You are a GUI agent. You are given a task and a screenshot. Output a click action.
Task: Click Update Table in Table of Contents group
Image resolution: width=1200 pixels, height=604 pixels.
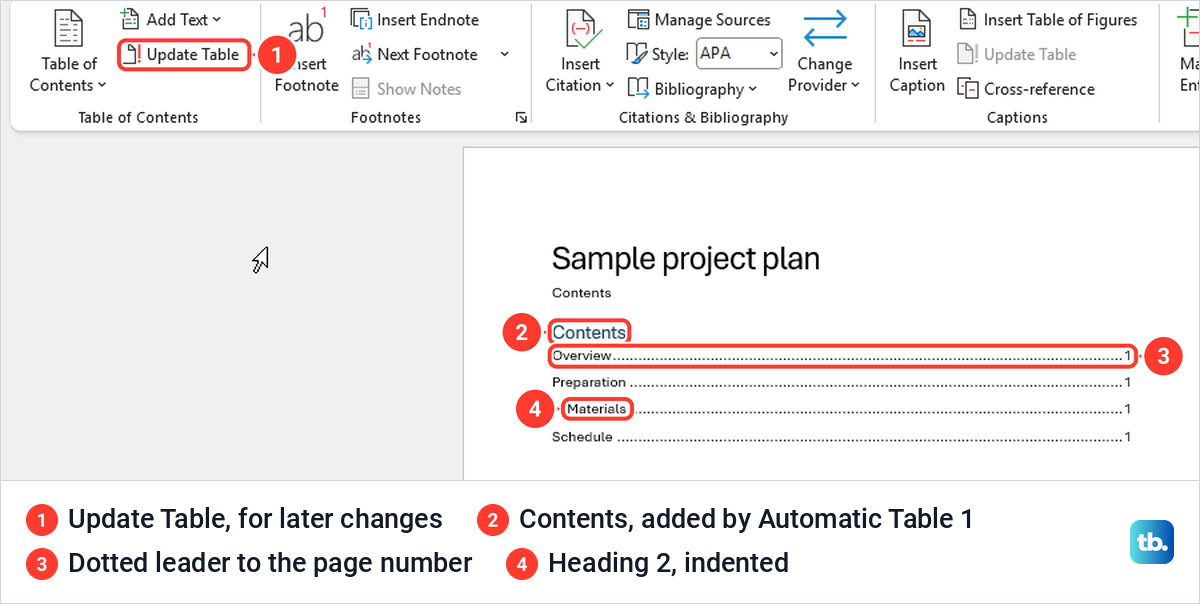pos(183,54)
